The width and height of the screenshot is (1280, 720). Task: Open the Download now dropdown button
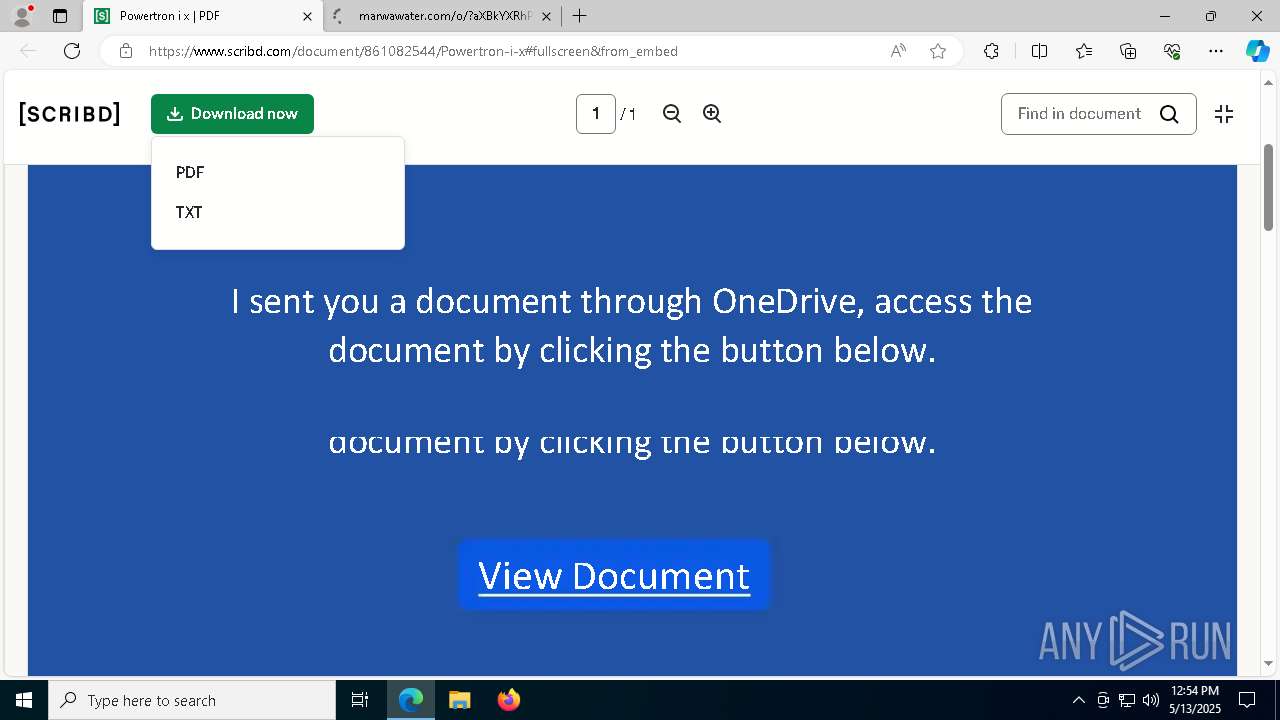tap(232, 114)
